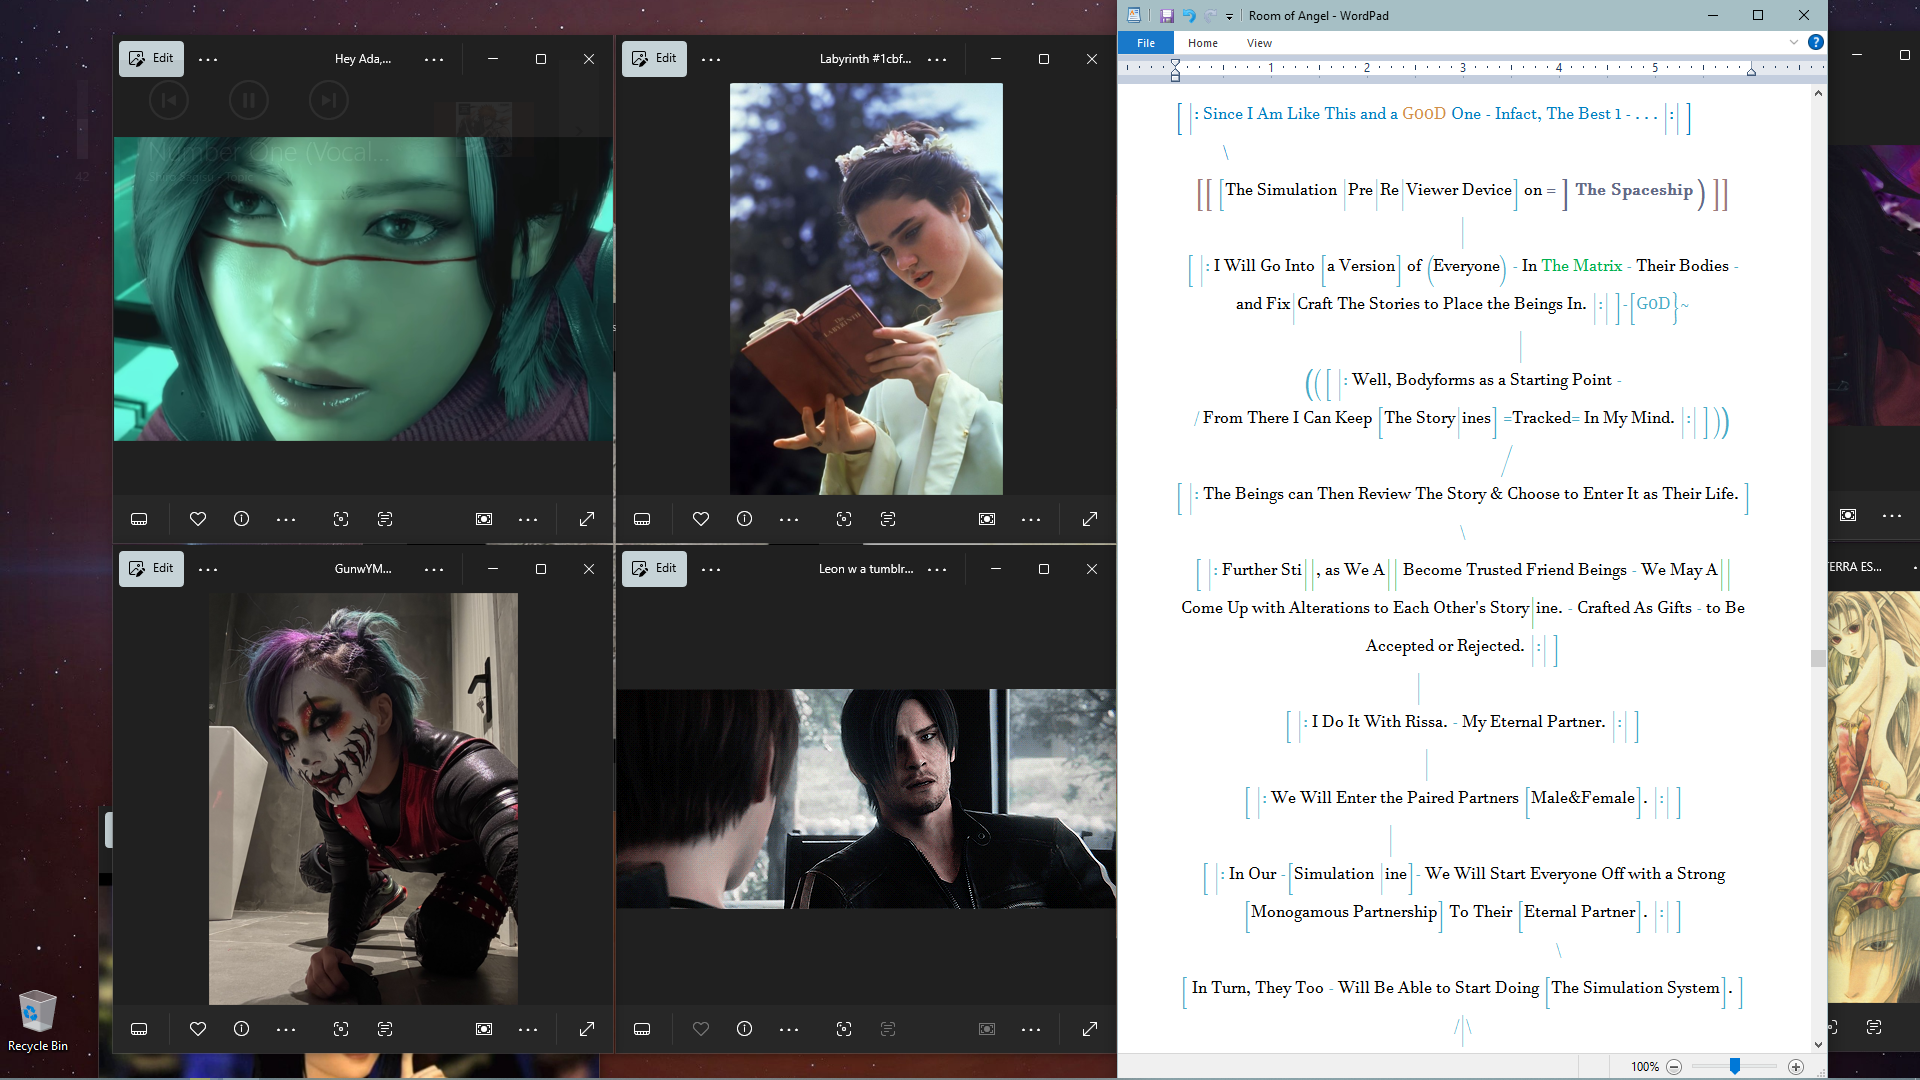This screenshot has width=1920, height=1080.
Task: Click Edit button in Hey Ada photo window
Action: pos(151,59)
